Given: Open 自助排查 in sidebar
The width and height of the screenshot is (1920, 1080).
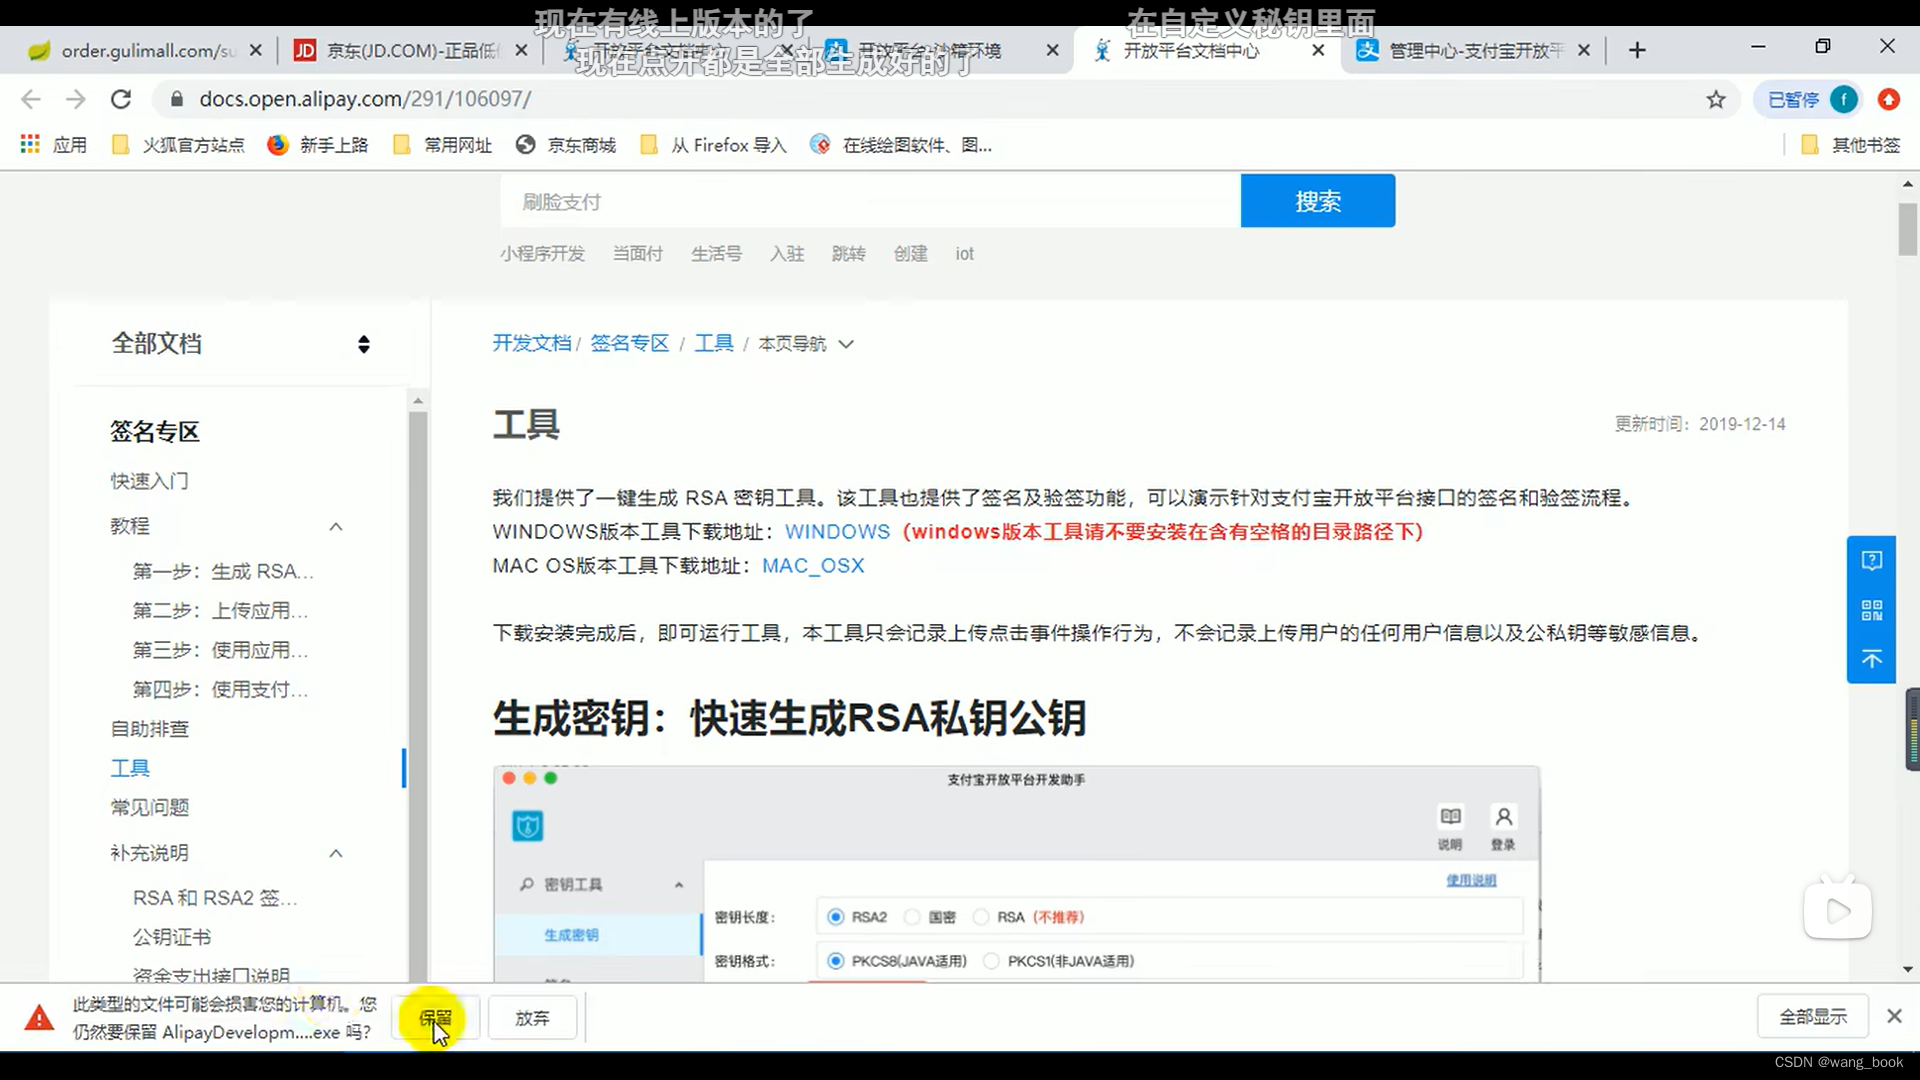Looking at the screenshot, I should pos(149,729).
